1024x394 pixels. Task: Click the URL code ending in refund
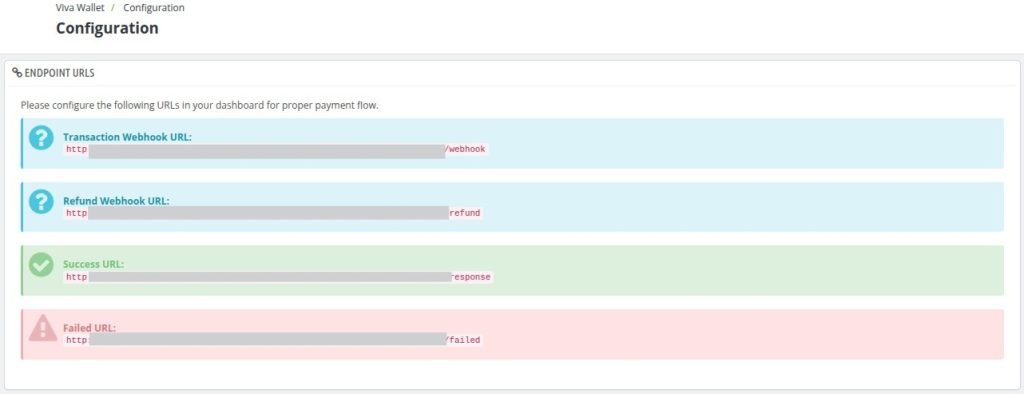coord(273,213)
